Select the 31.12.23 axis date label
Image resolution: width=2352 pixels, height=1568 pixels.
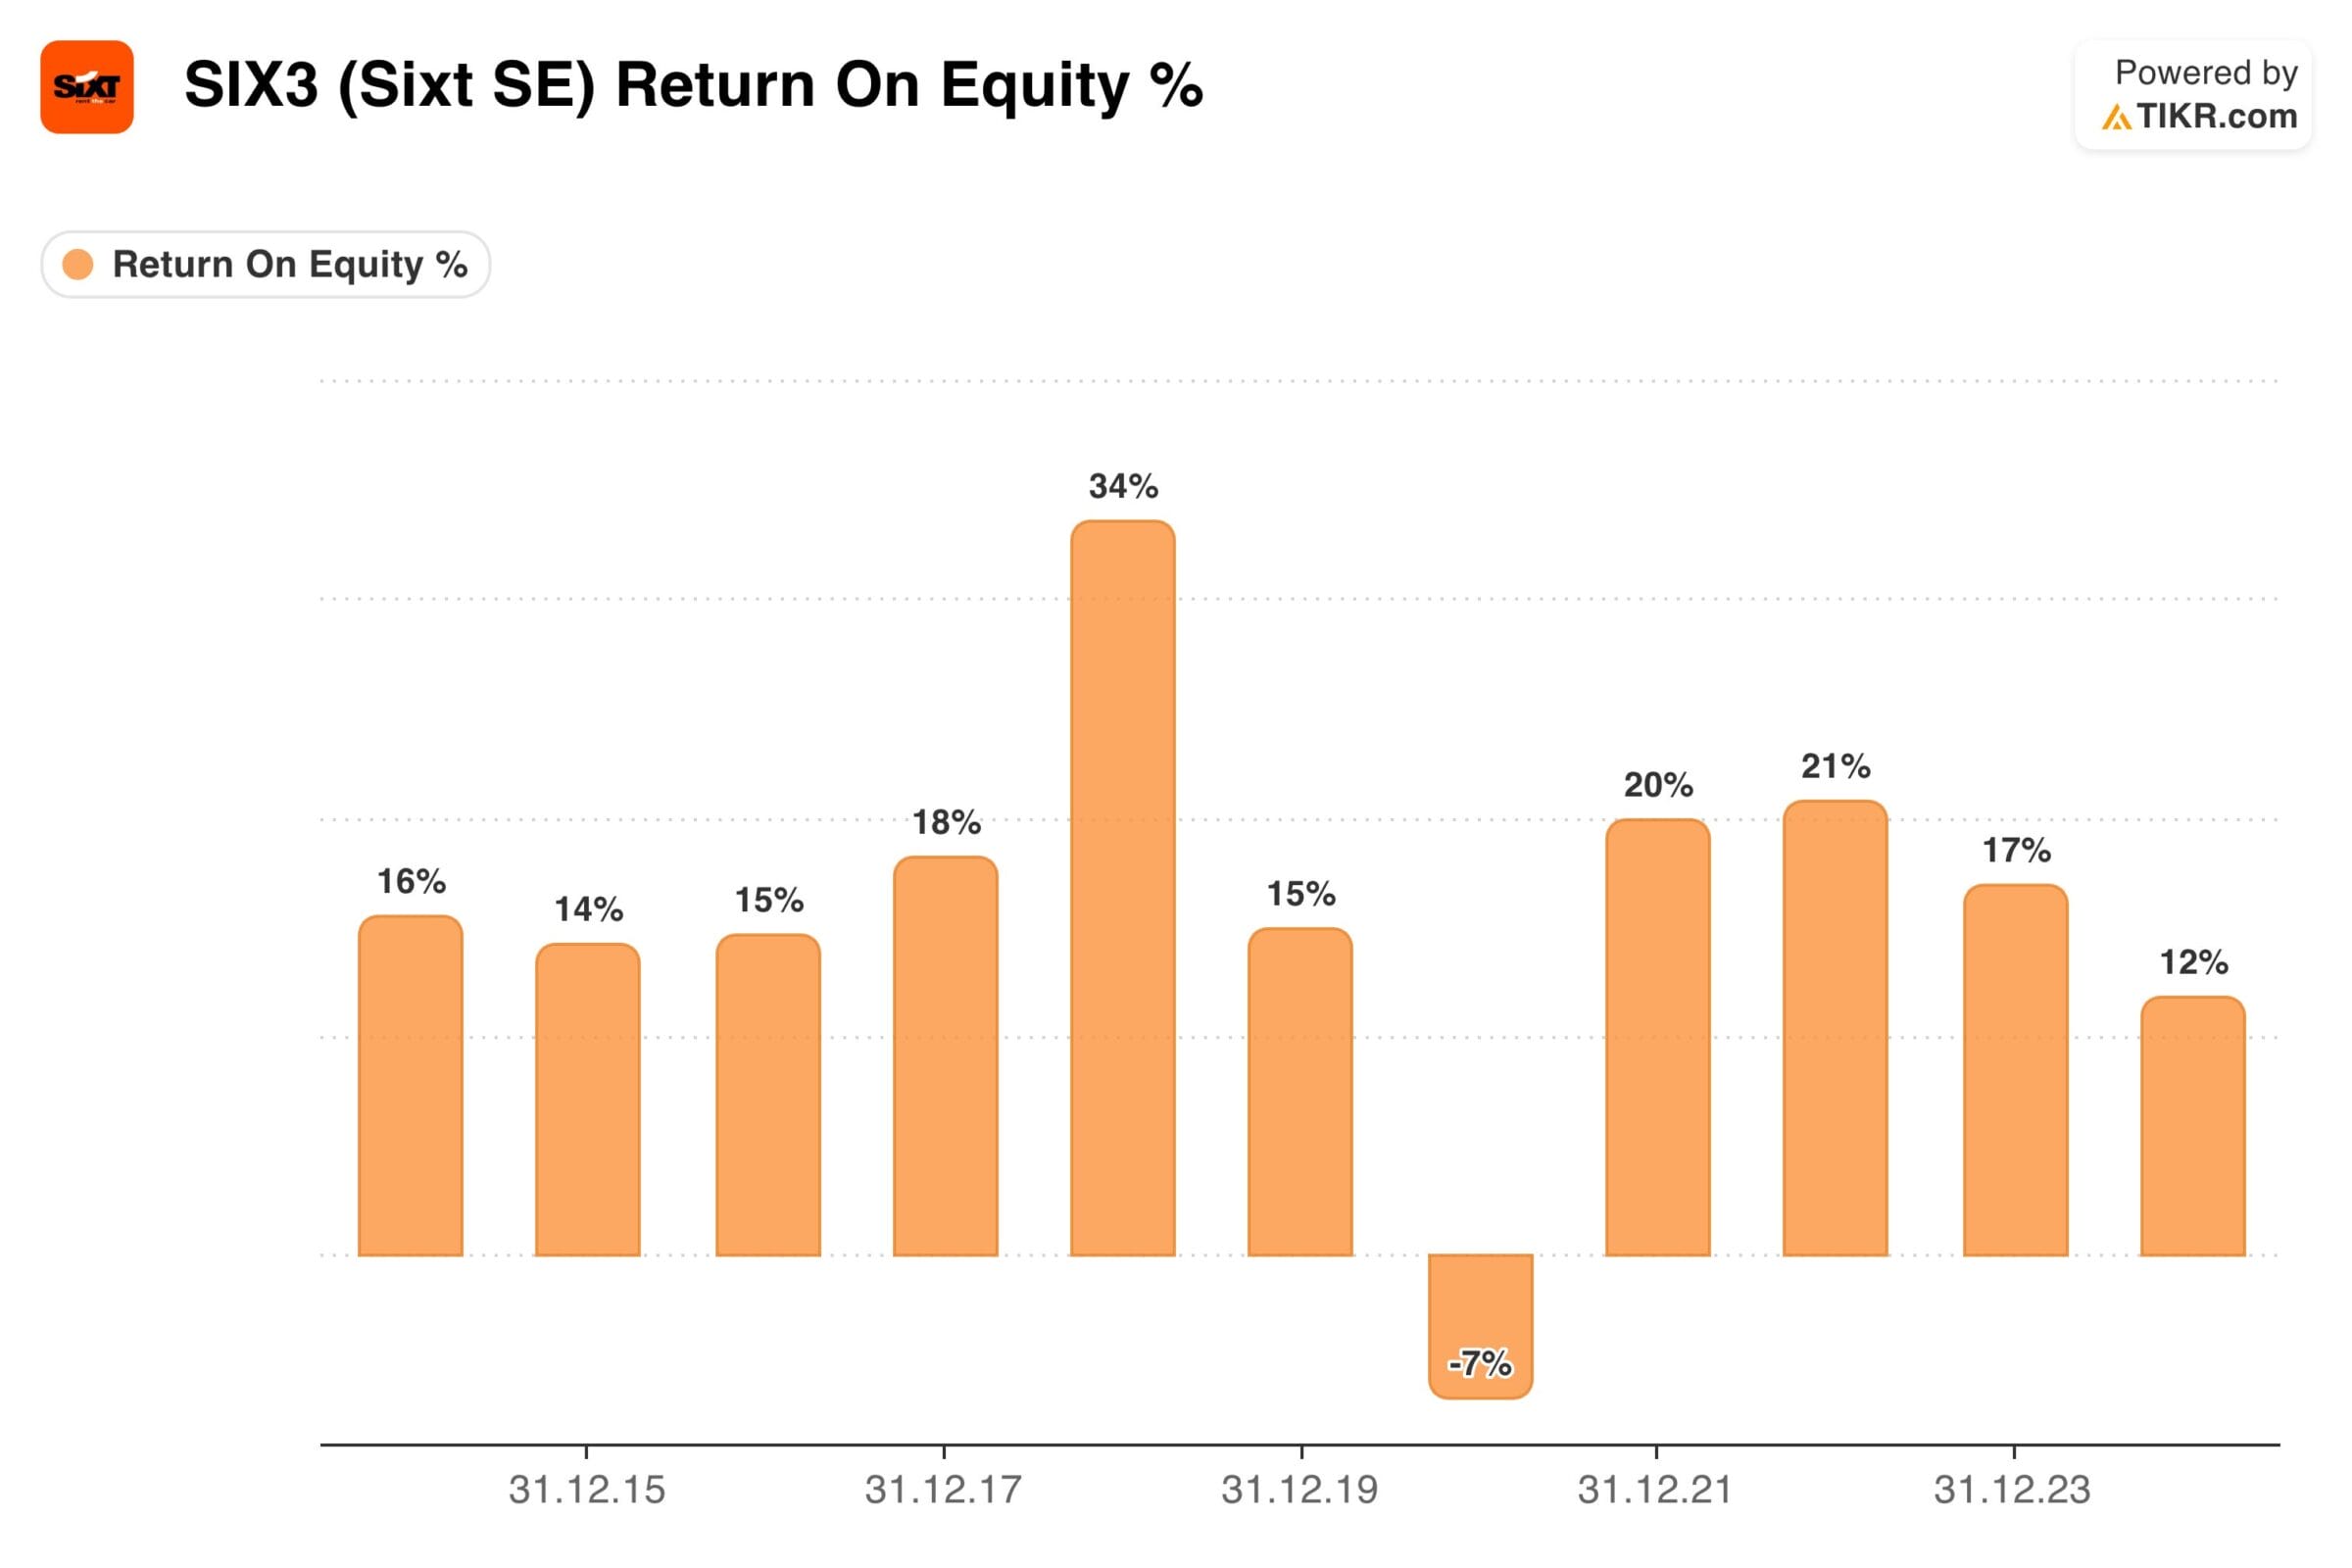[2012, 1490]
